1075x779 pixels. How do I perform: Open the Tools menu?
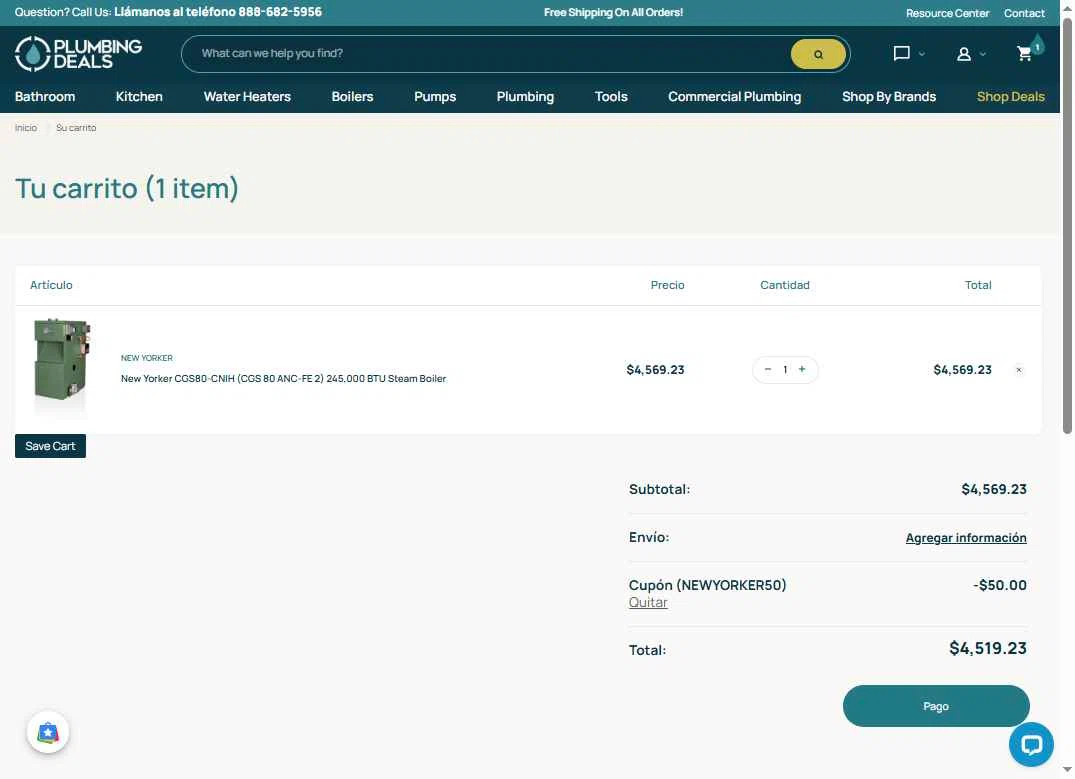(611, 97)
